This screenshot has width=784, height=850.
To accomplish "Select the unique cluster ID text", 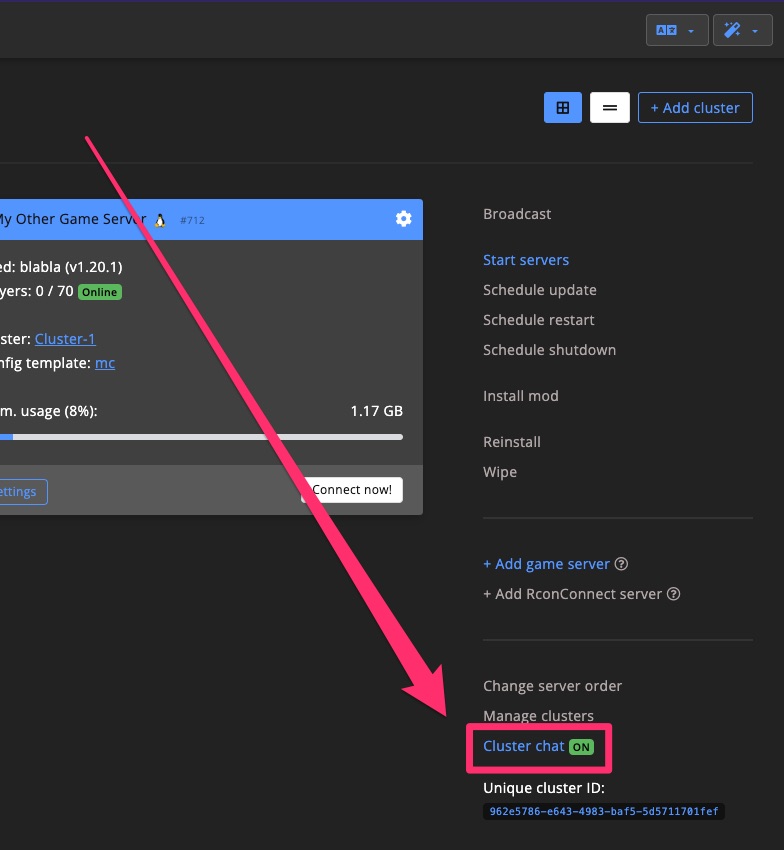I will pyautogui.click(x=602, y=812).
